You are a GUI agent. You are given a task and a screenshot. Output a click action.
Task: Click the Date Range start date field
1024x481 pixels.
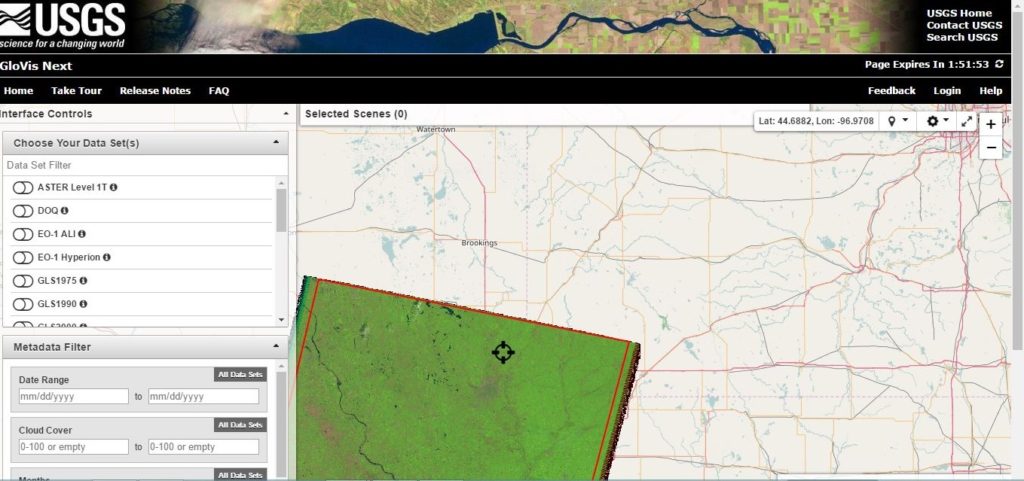pos(74,397)
